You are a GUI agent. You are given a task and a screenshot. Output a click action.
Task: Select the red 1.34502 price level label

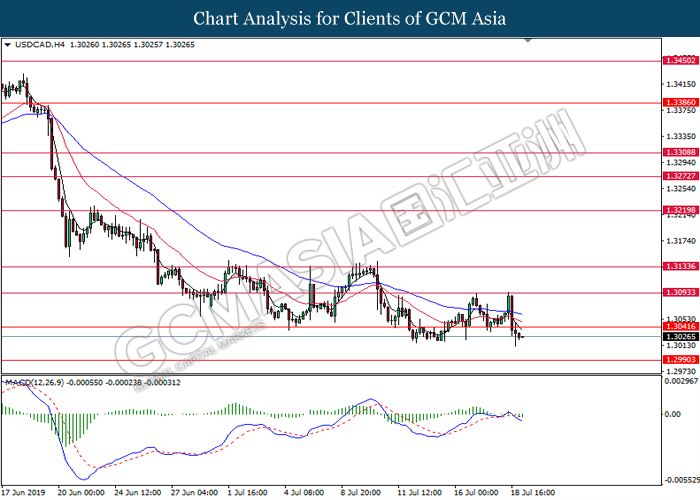click(x=680, y=60)
